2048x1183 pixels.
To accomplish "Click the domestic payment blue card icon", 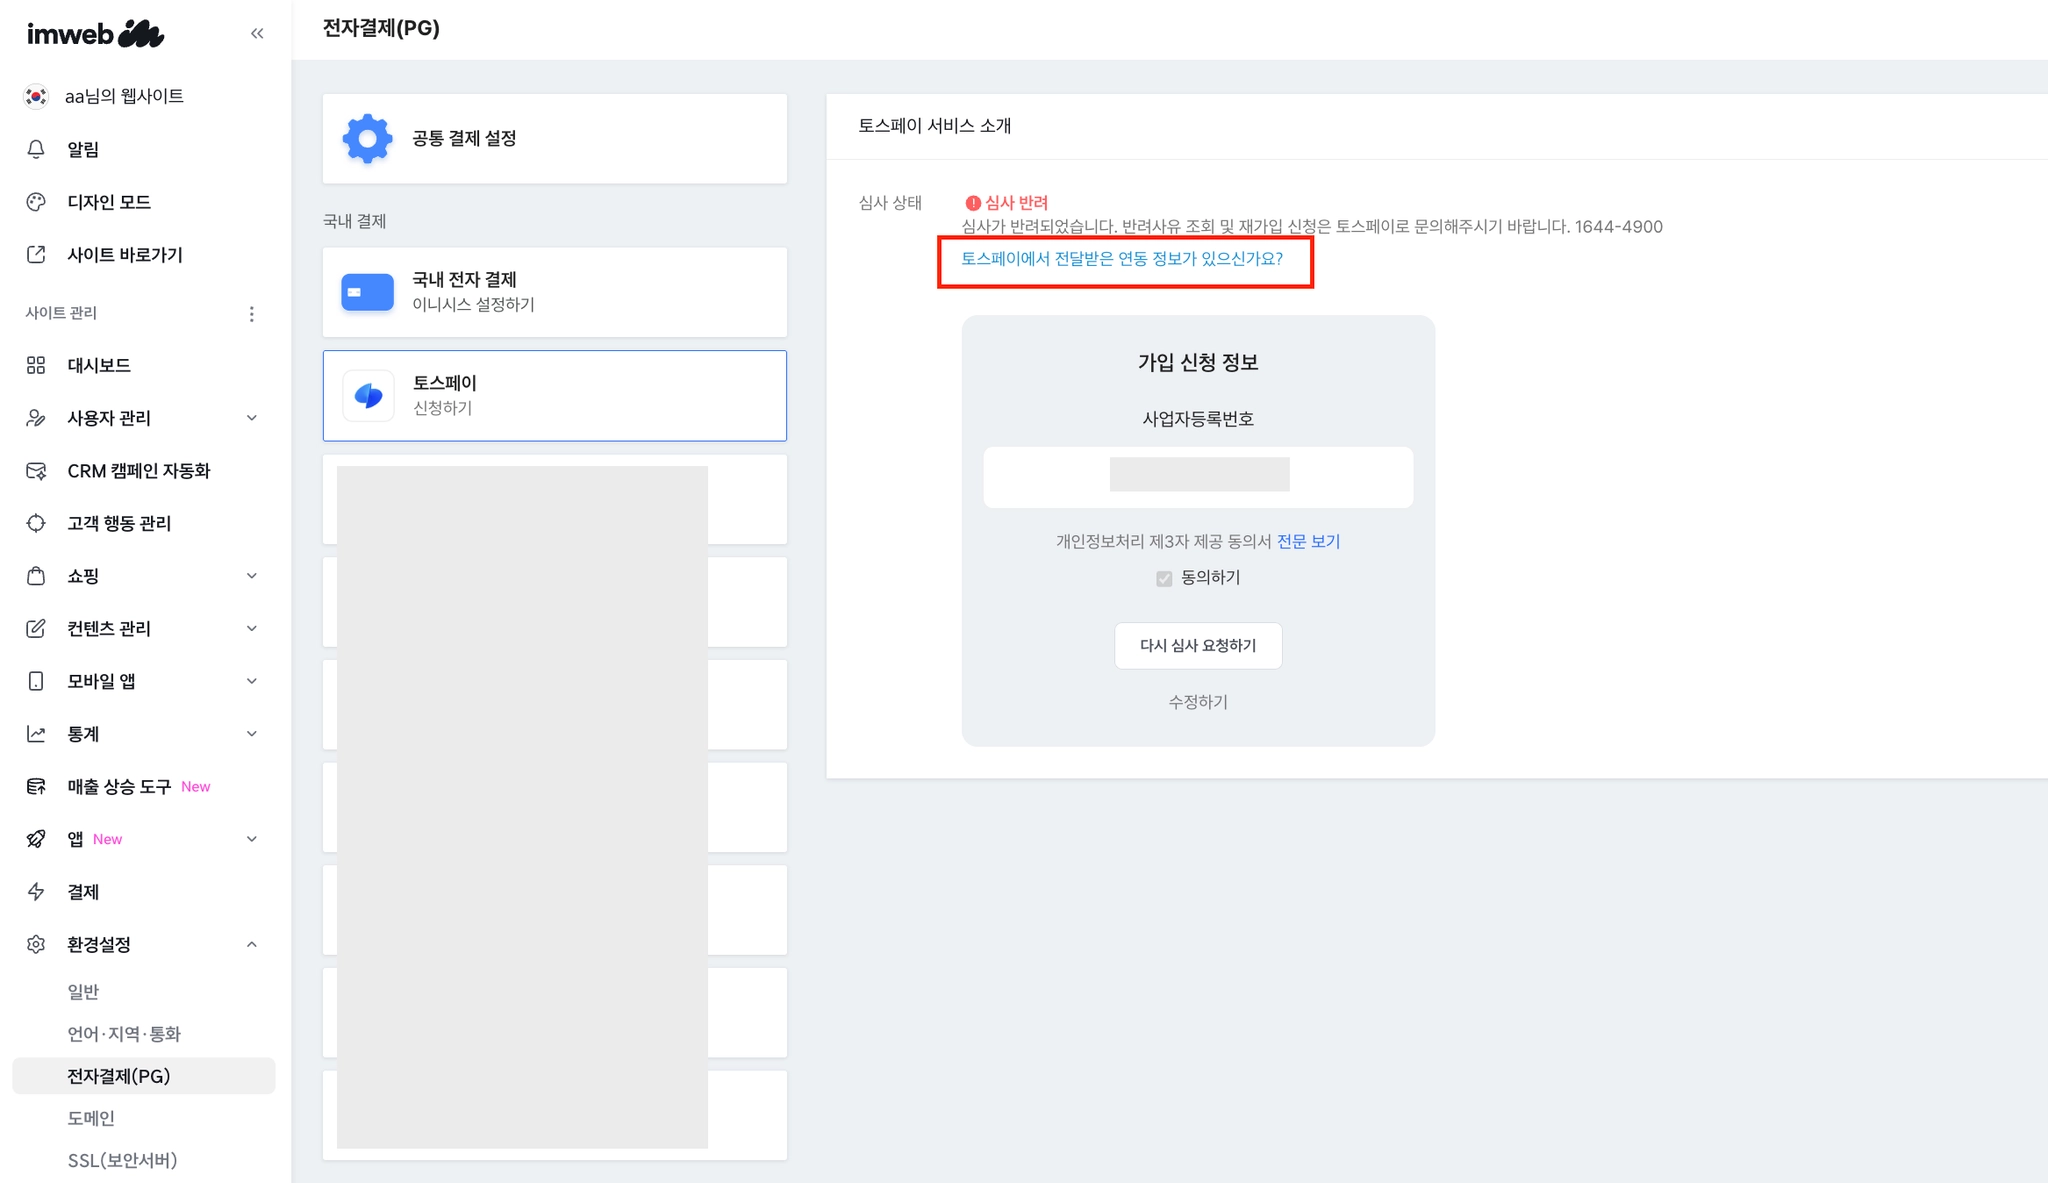I will [x=367, y=292].
